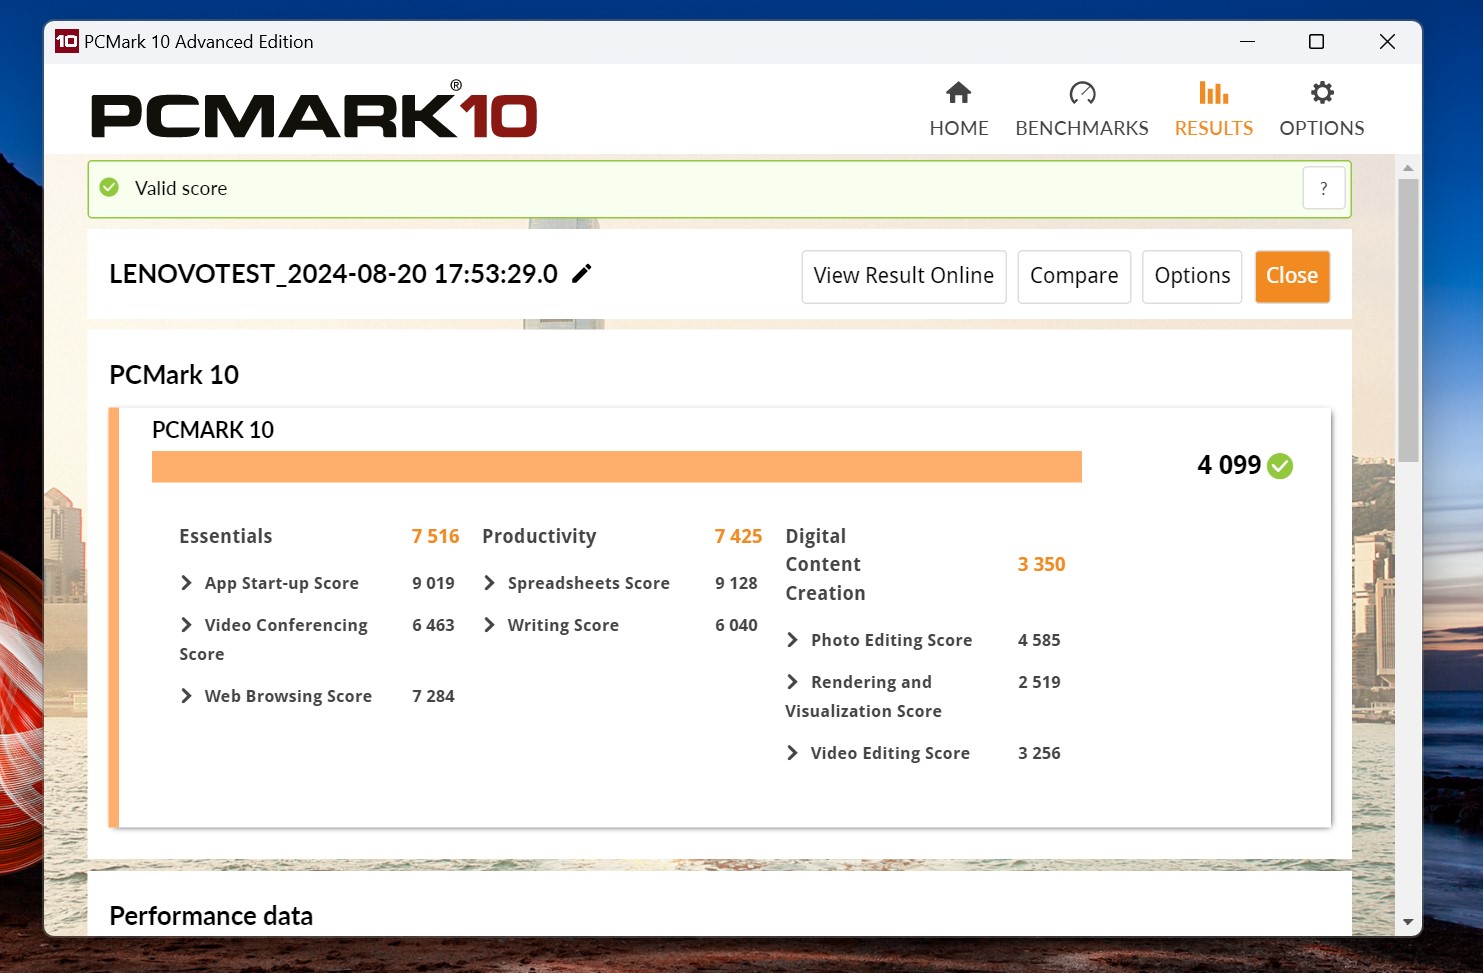Click the green checkmark beside 4 099 score
Image resolution: width=1483 pixels, height=973 pixels.
pos(1280,466)
